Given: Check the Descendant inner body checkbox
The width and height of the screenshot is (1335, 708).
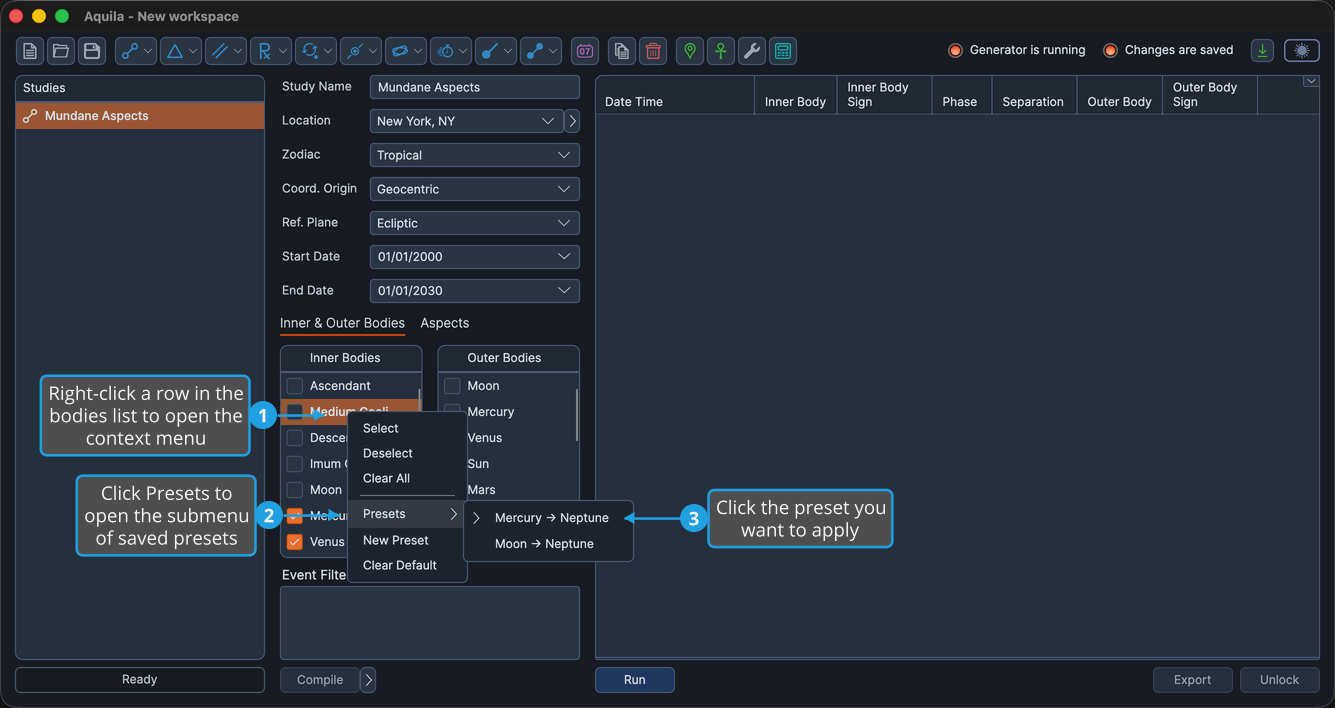Looking at the screenshot, I should (295, 438).
